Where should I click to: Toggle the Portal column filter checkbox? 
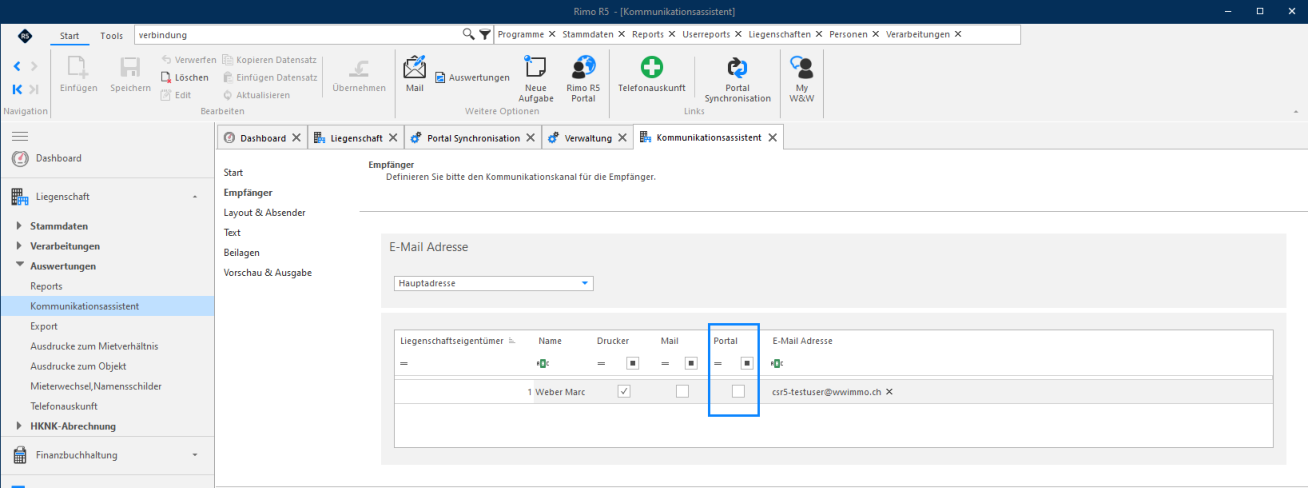(746, 363)
